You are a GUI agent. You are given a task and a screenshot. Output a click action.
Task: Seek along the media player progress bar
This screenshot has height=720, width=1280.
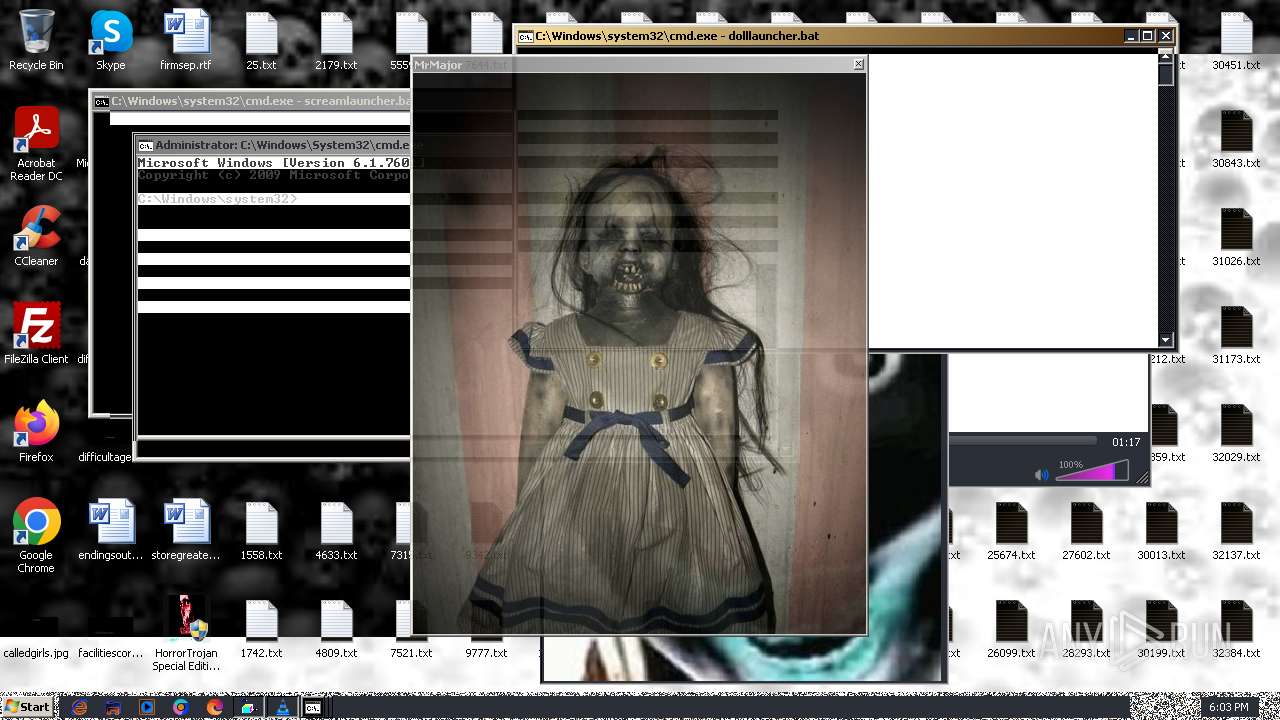click(x=1022, y=441)
